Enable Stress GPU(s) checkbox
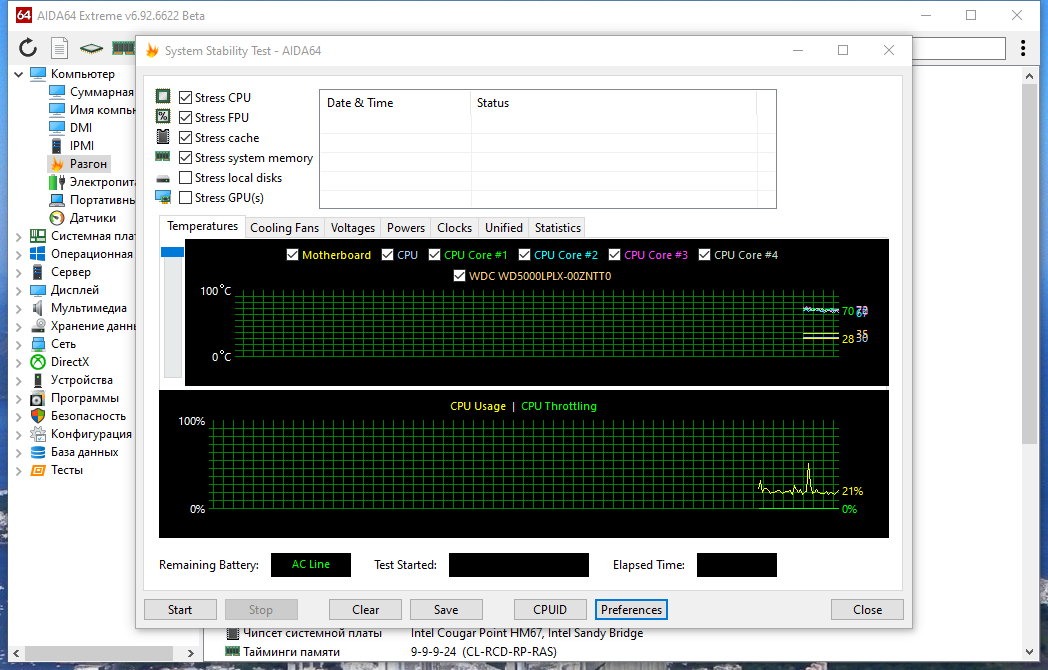Viewport: 1048px width, 670px height. point(185,198)
